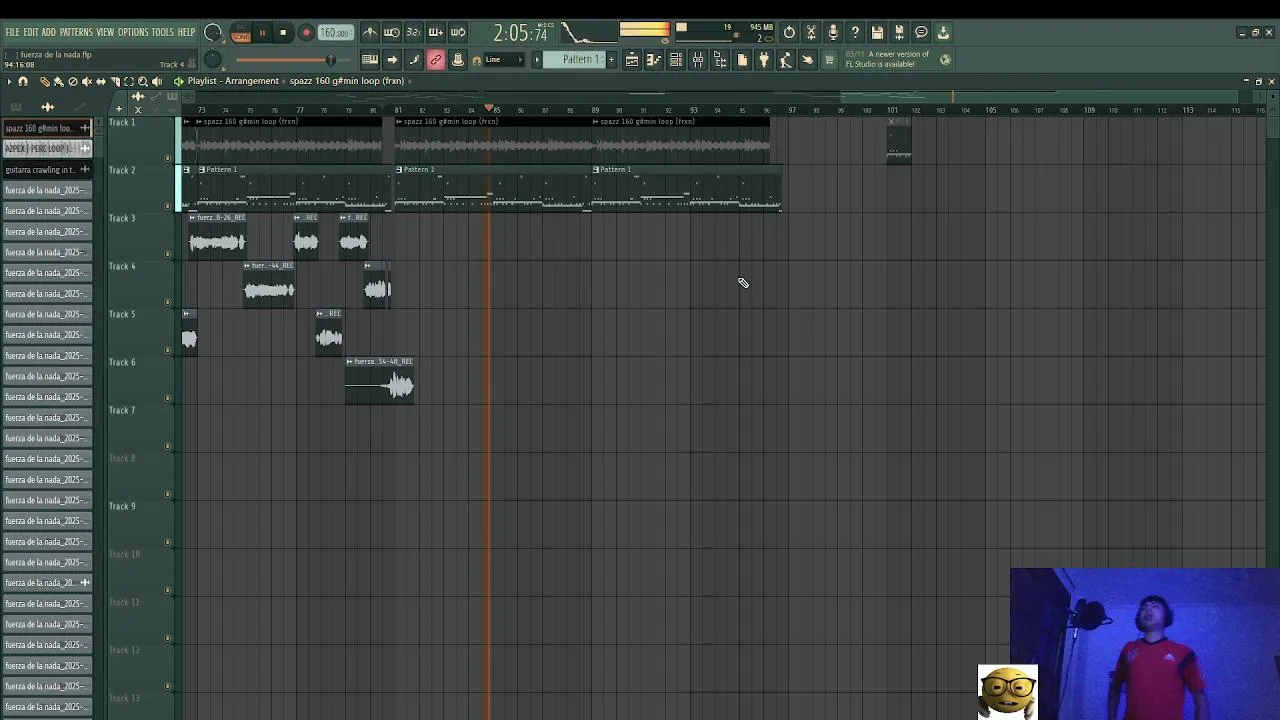Open the HELP menu
The image size is (1280, 720).
[187, 32]
